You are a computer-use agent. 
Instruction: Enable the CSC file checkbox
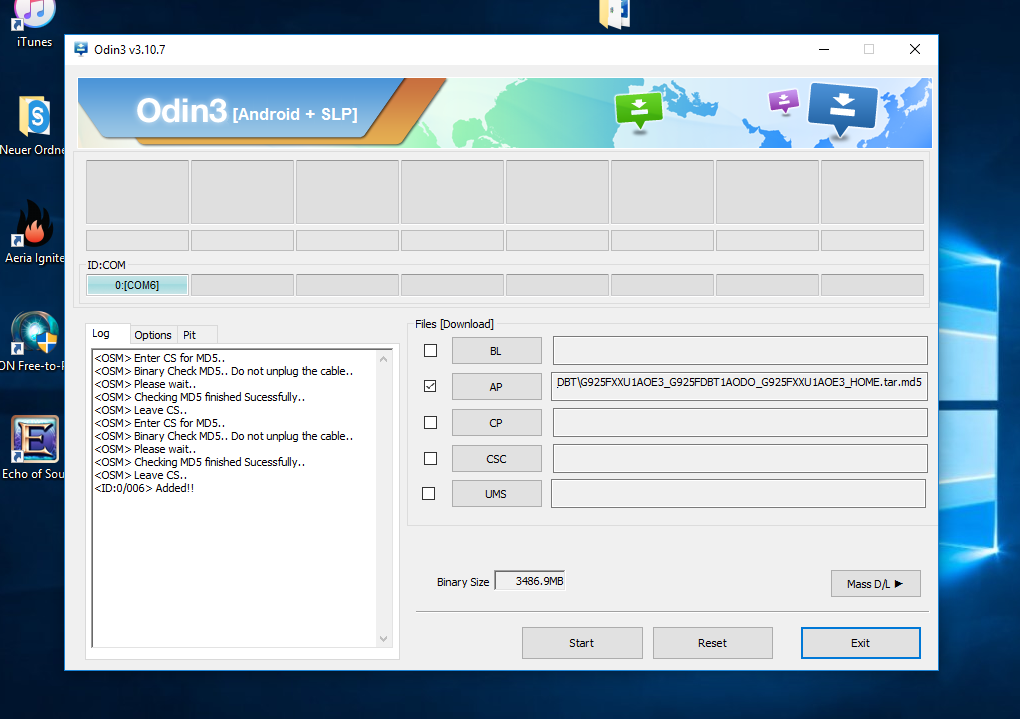(430, 459)
